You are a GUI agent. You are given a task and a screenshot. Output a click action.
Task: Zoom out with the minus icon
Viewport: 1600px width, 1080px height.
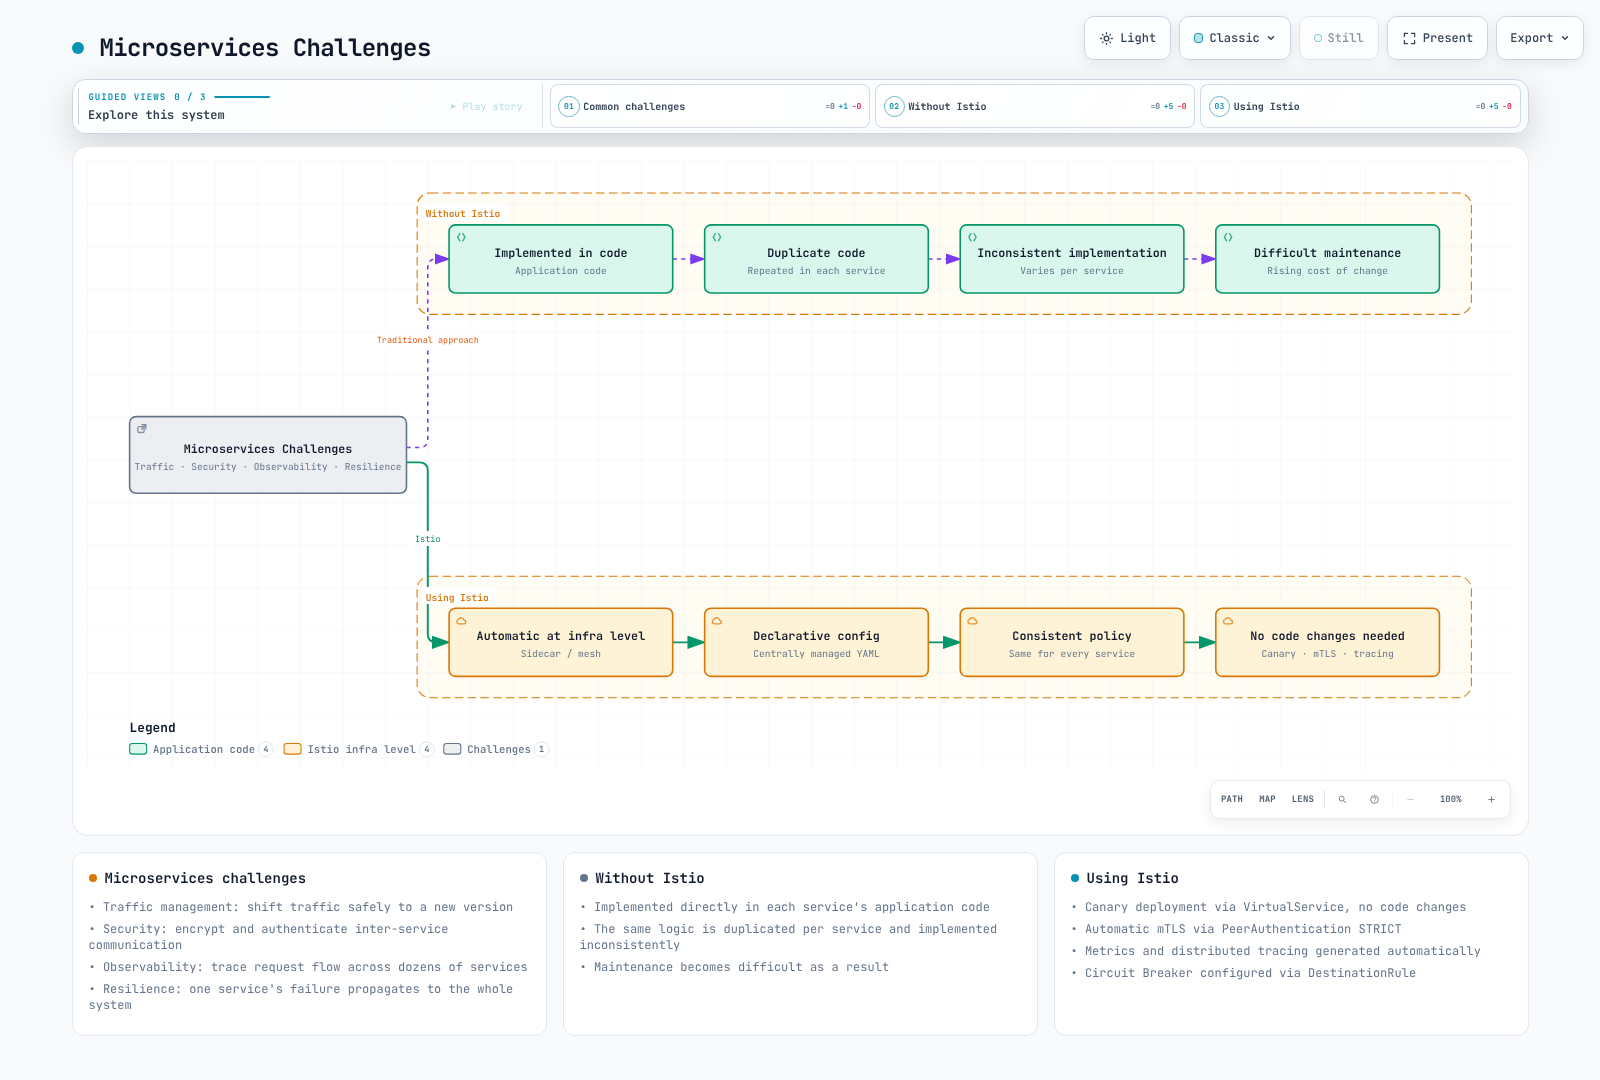point(1410,799)
